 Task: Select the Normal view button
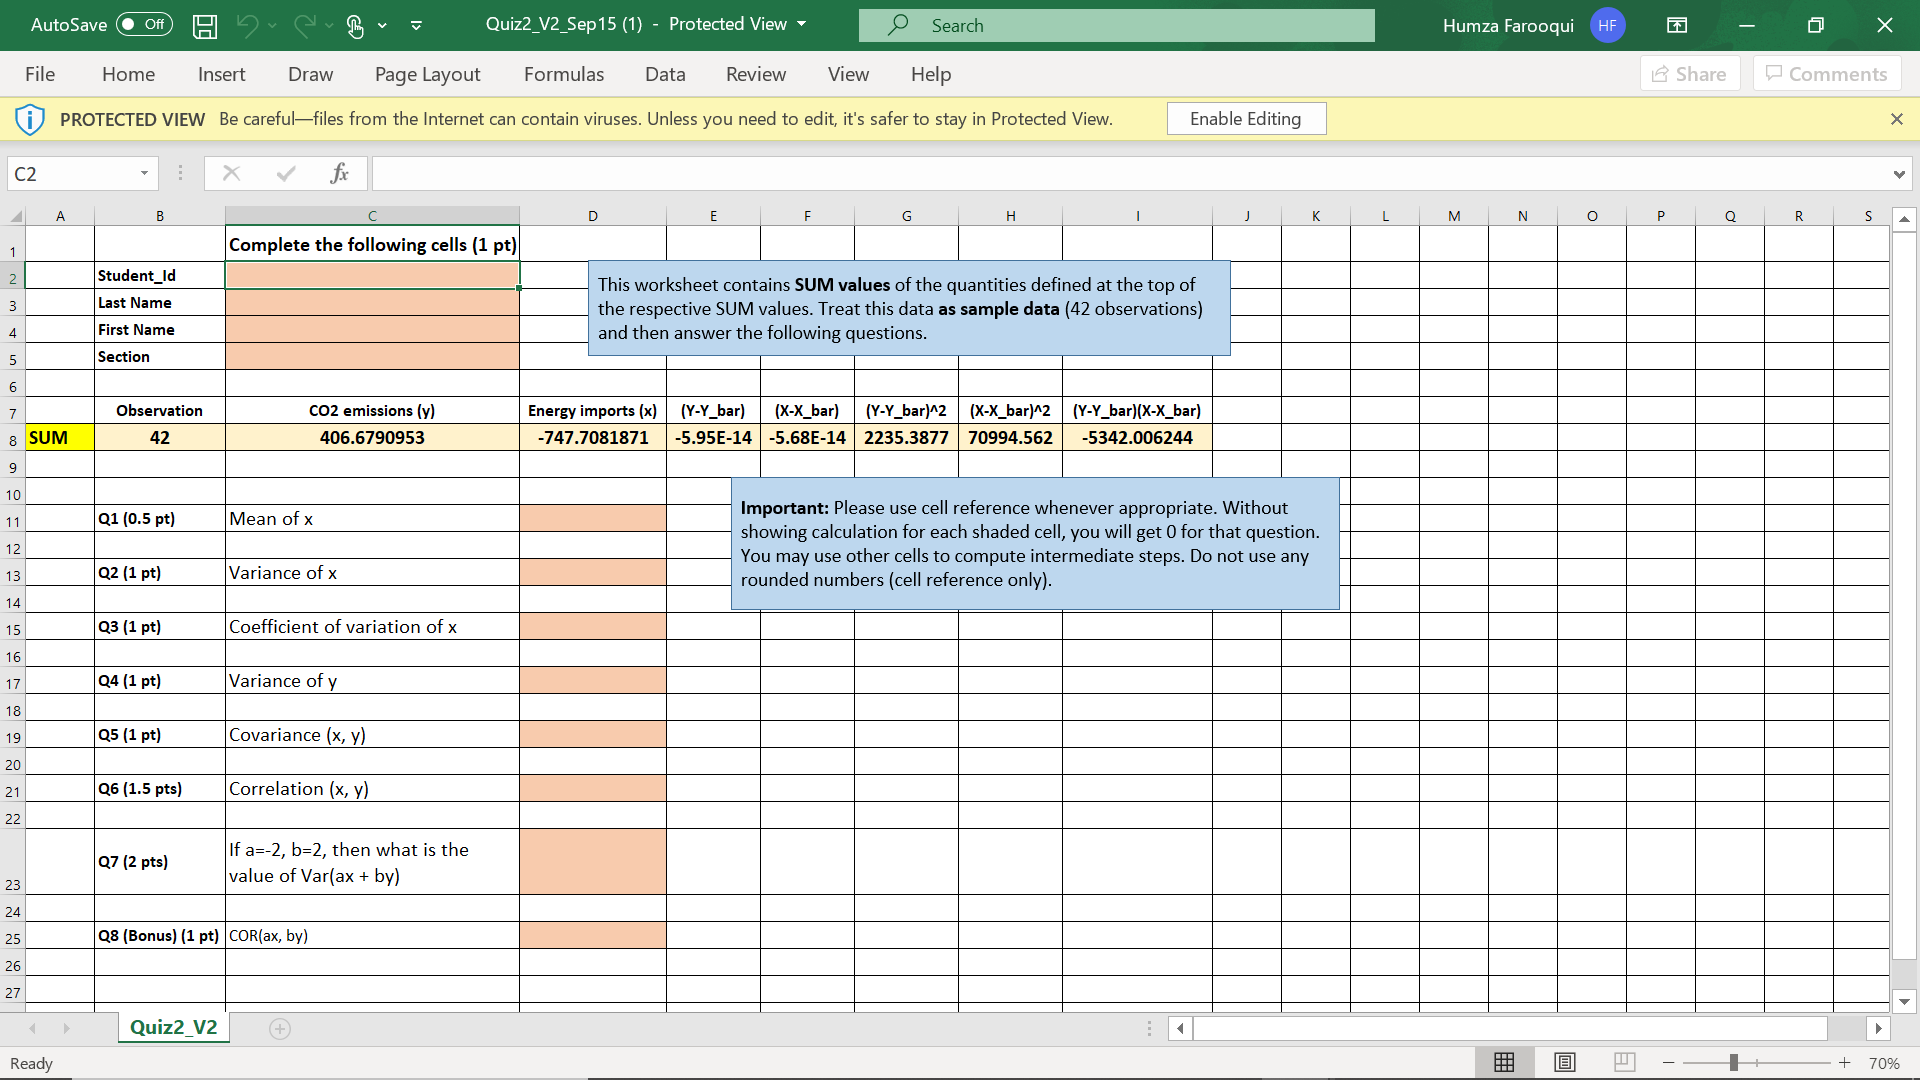pyautogui.click(x=1504, y=1062)
